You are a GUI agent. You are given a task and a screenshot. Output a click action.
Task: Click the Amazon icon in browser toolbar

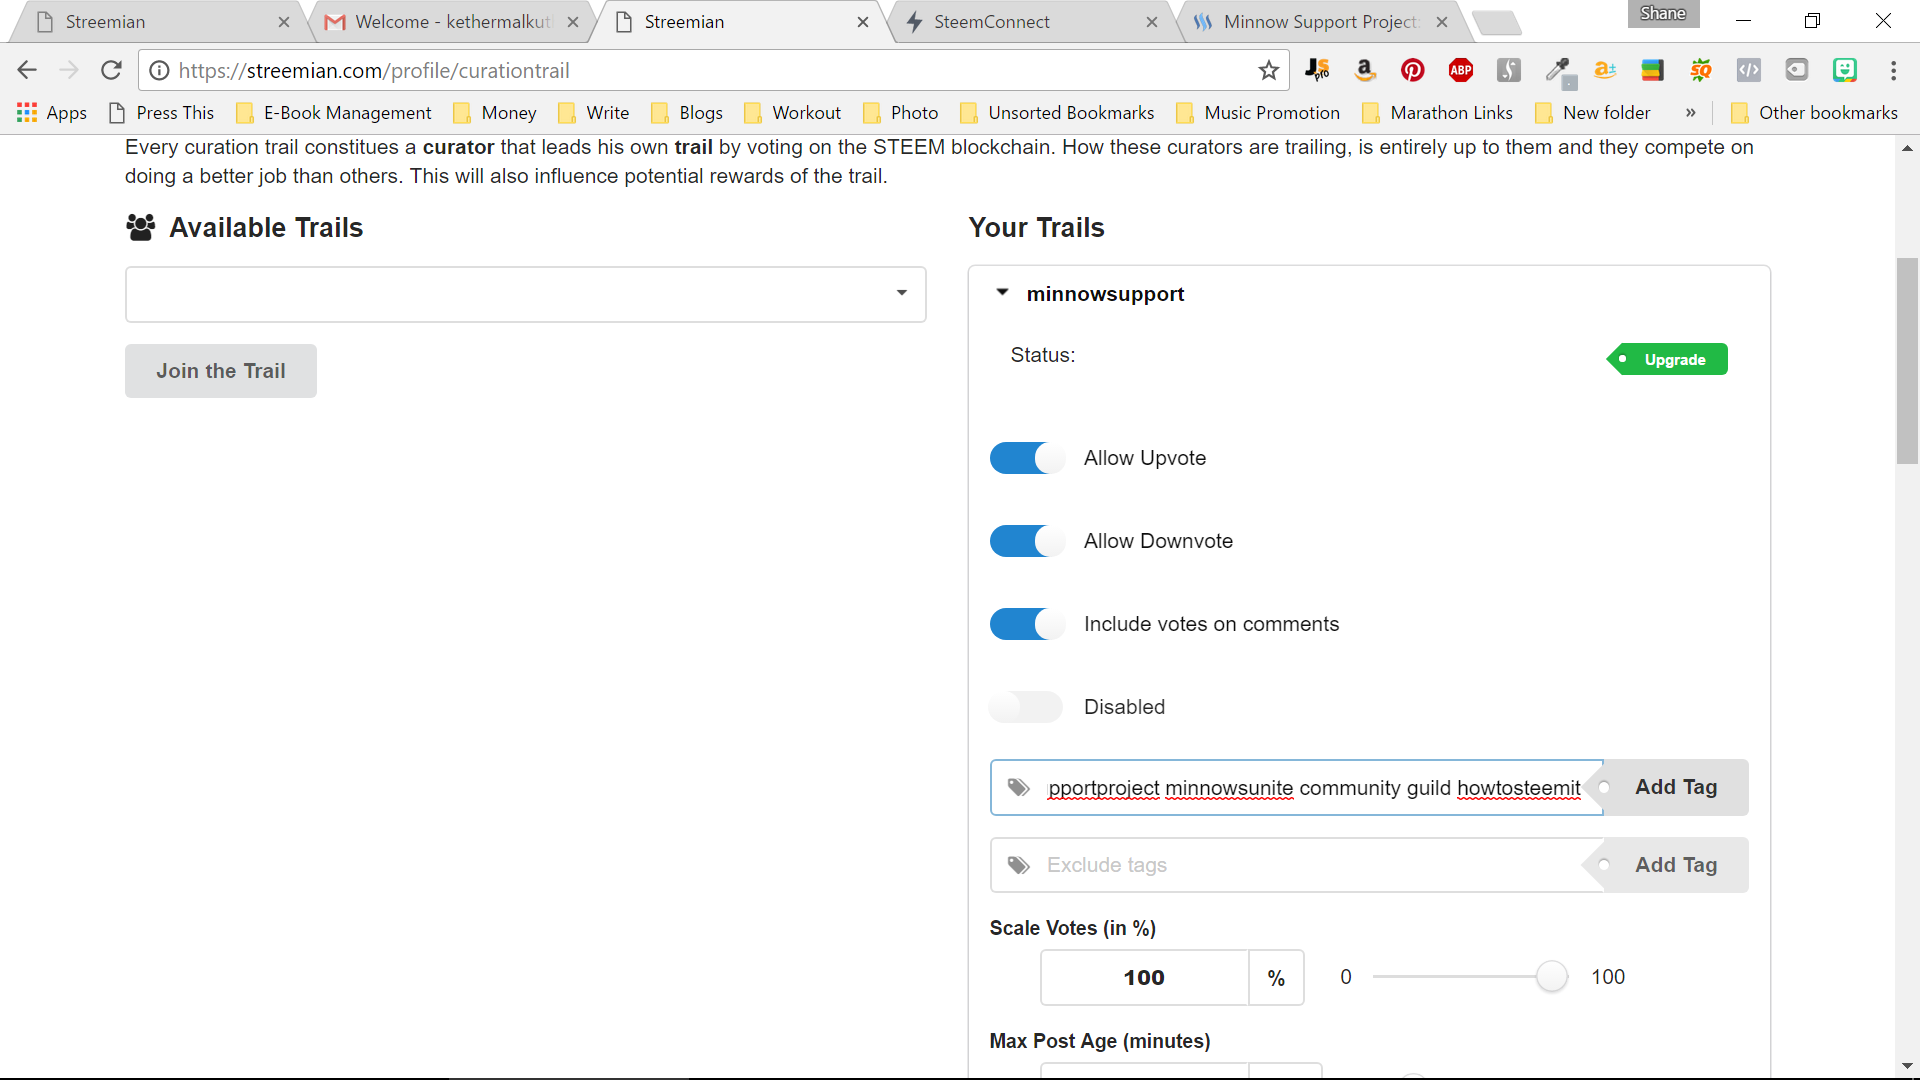pyautogui.click(x=1364, y=71)
